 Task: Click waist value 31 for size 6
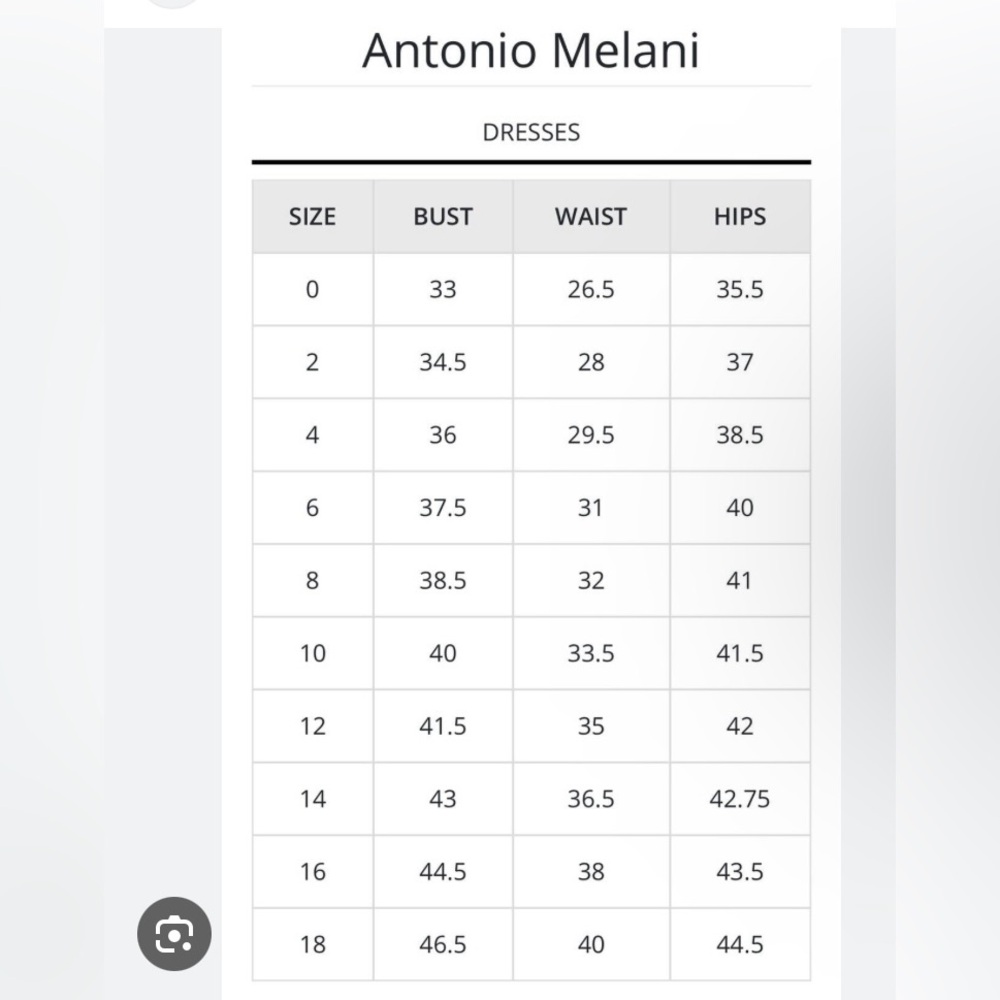[591, 508]
